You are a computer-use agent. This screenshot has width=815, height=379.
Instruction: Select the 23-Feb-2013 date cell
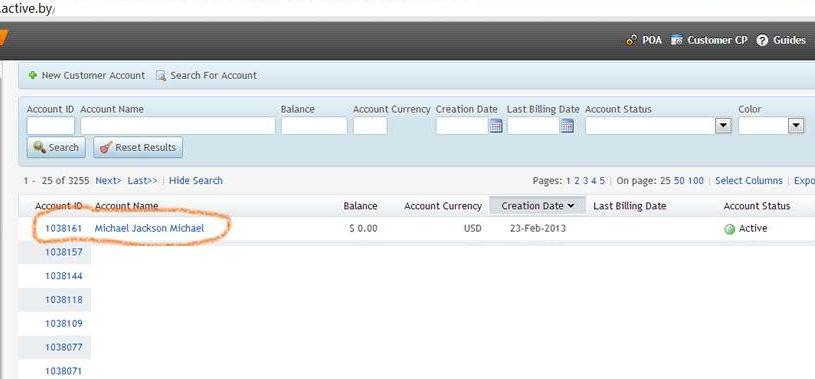538,229
